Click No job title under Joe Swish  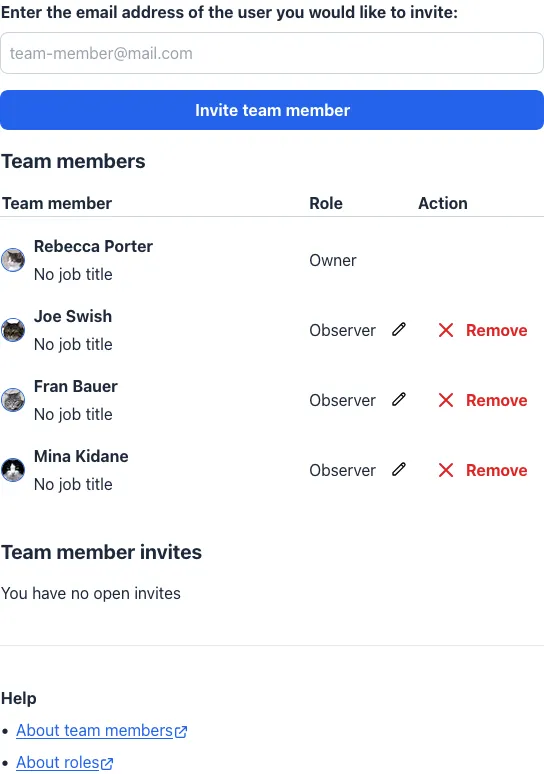[73, 345]
